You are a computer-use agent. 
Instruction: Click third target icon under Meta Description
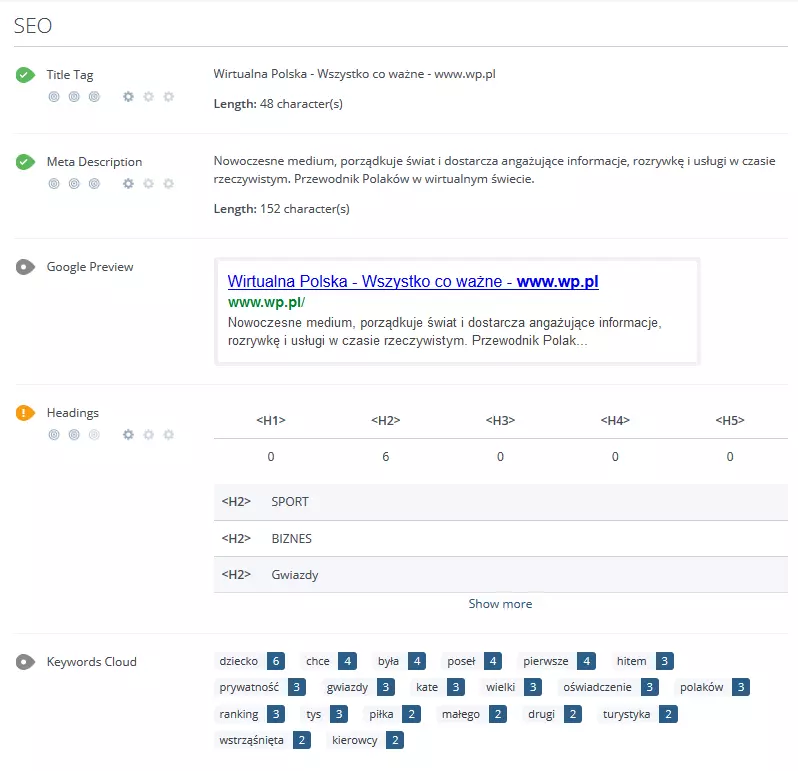tap(94, 184)
